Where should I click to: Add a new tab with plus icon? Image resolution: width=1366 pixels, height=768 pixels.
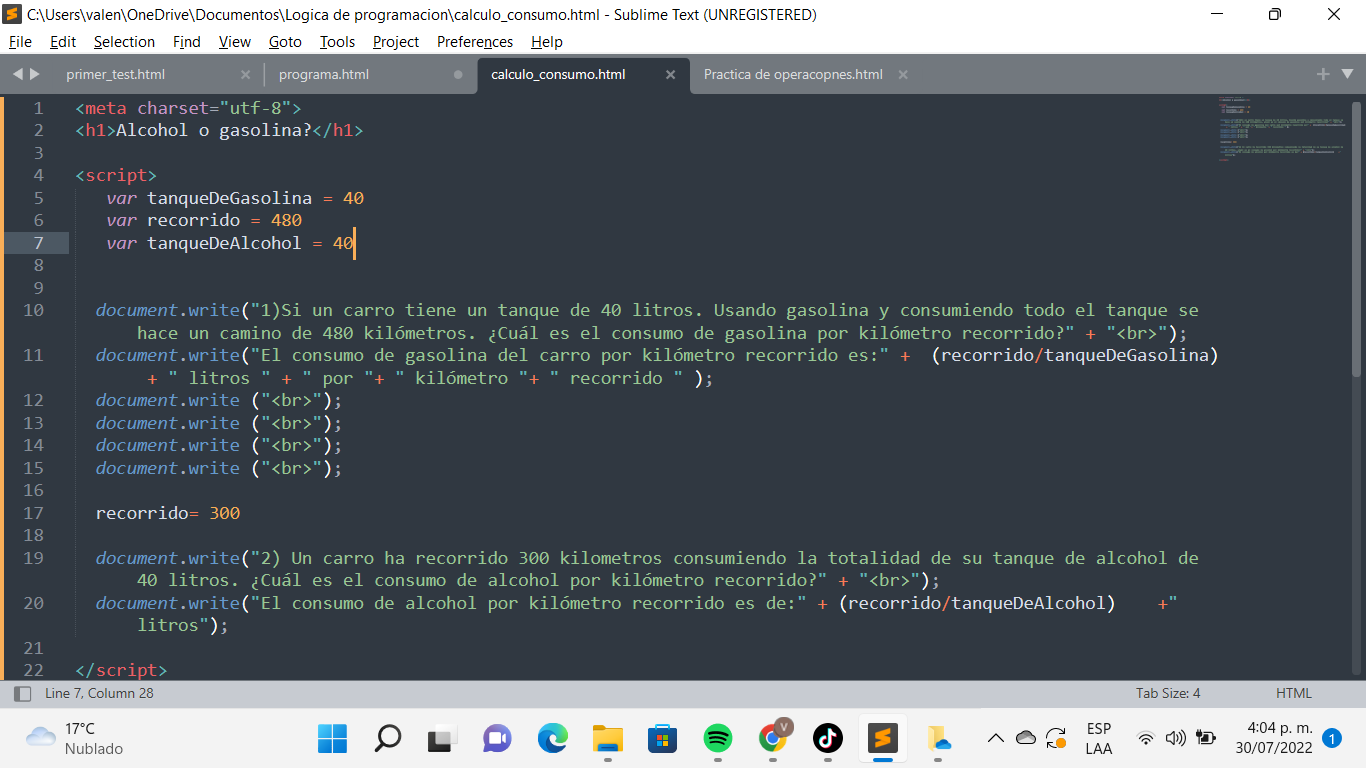1323,74
